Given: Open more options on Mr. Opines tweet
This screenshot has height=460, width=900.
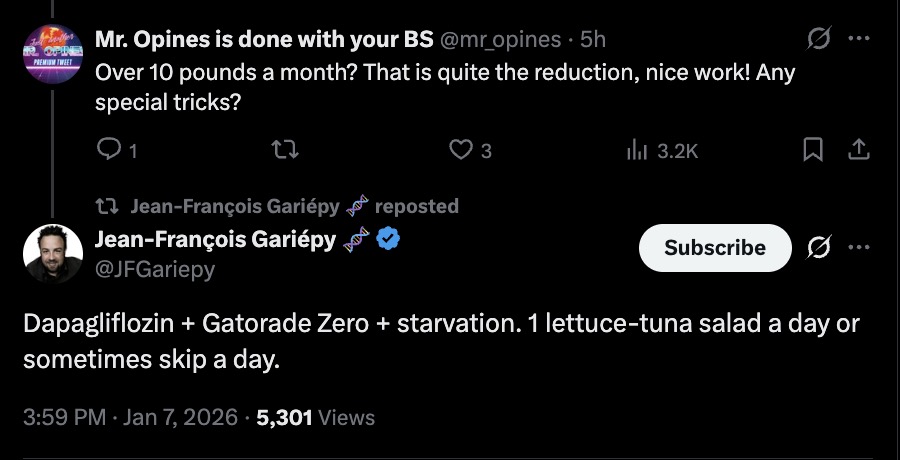Looking at the screenshot, I should pos(858,40).
